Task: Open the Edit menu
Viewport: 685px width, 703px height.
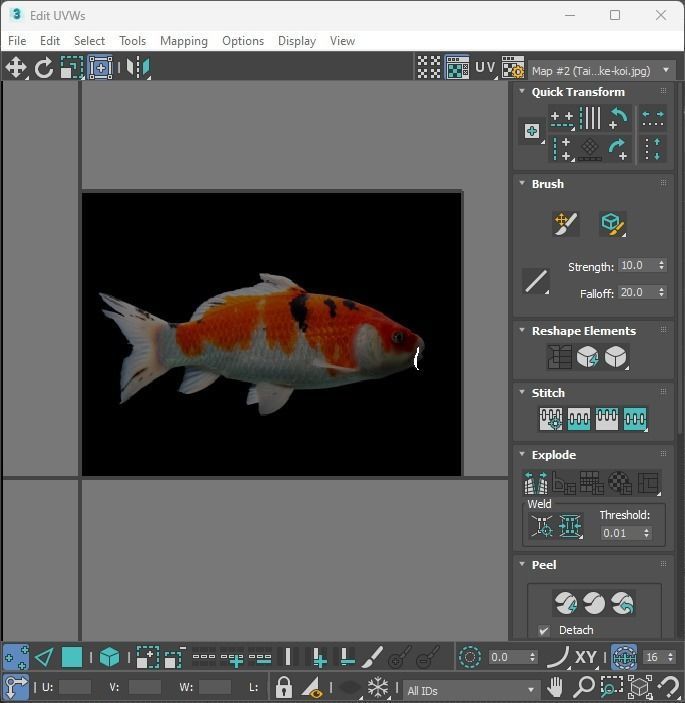Action: pos(50,41)
